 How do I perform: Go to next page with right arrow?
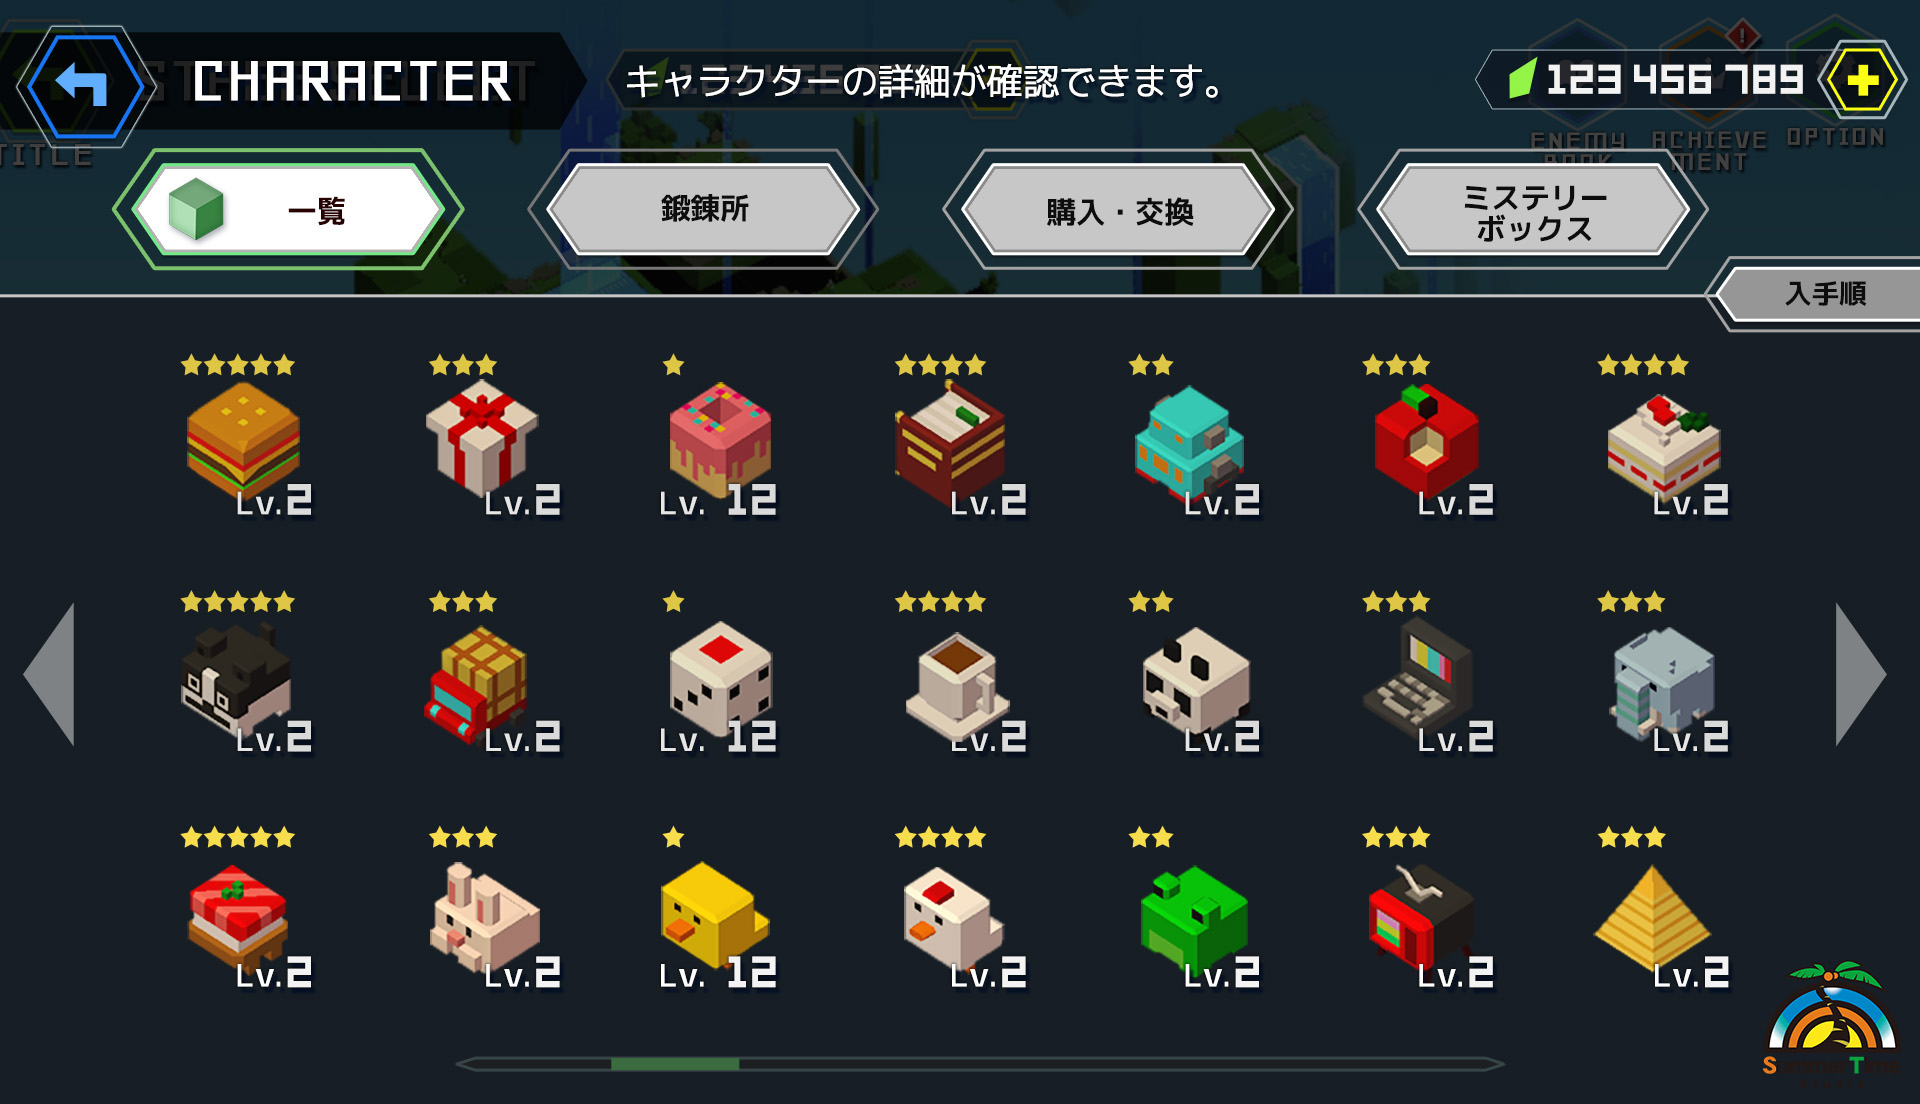1860,674
